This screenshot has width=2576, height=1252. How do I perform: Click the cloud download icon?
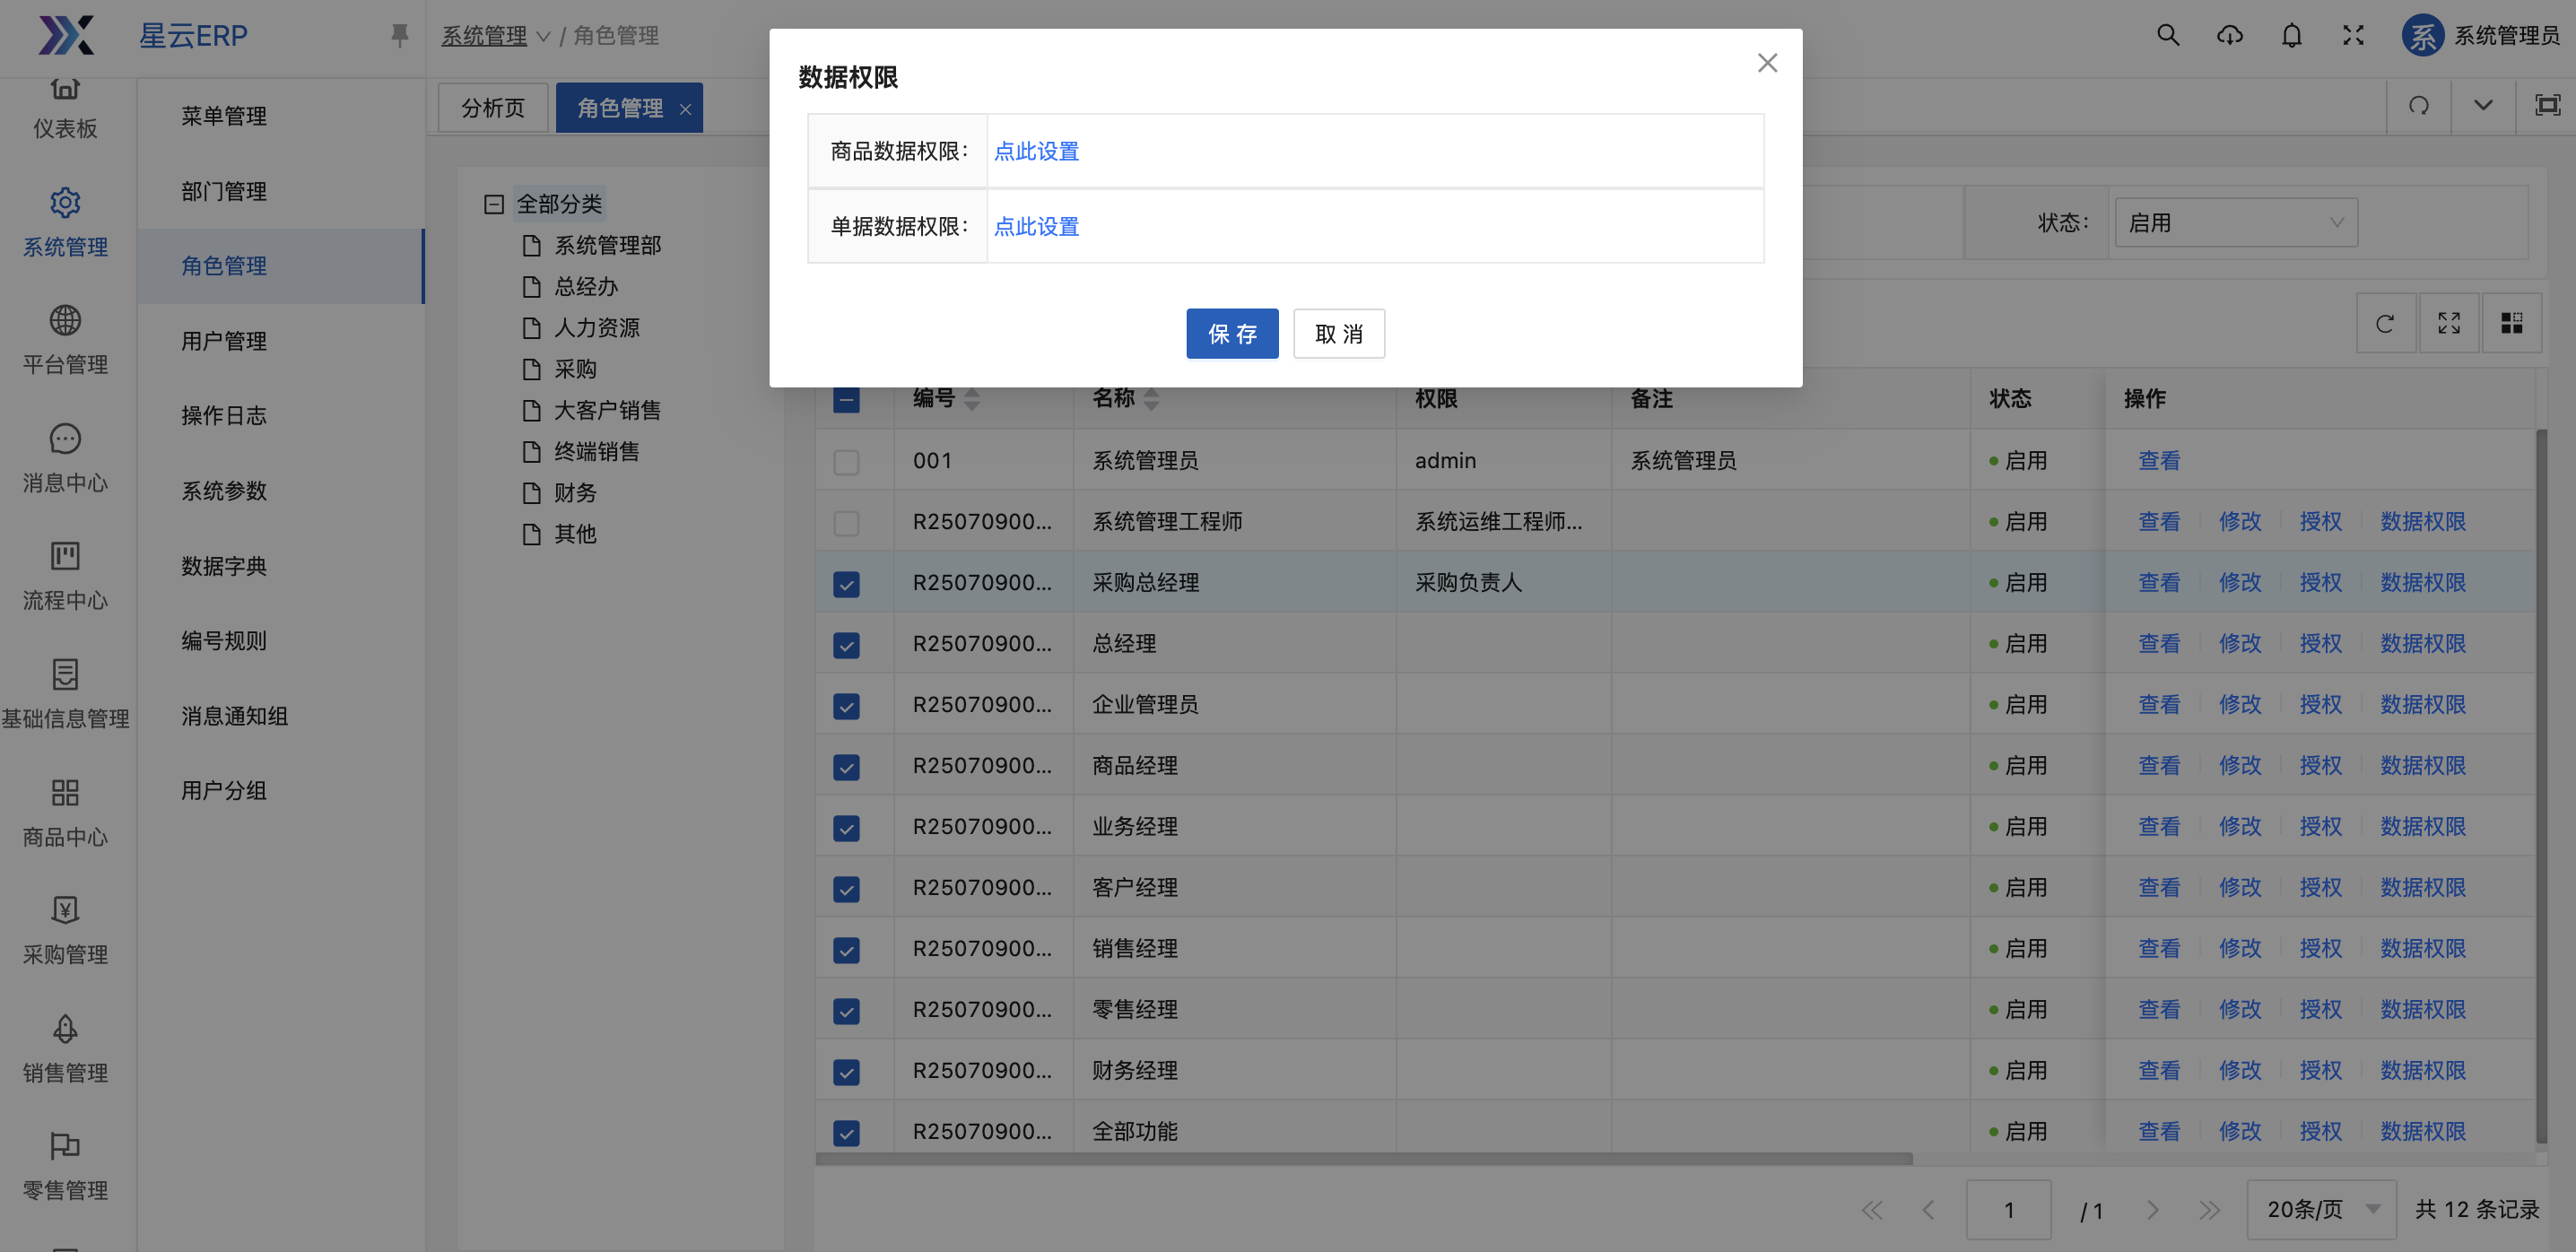click(2229, 36)
